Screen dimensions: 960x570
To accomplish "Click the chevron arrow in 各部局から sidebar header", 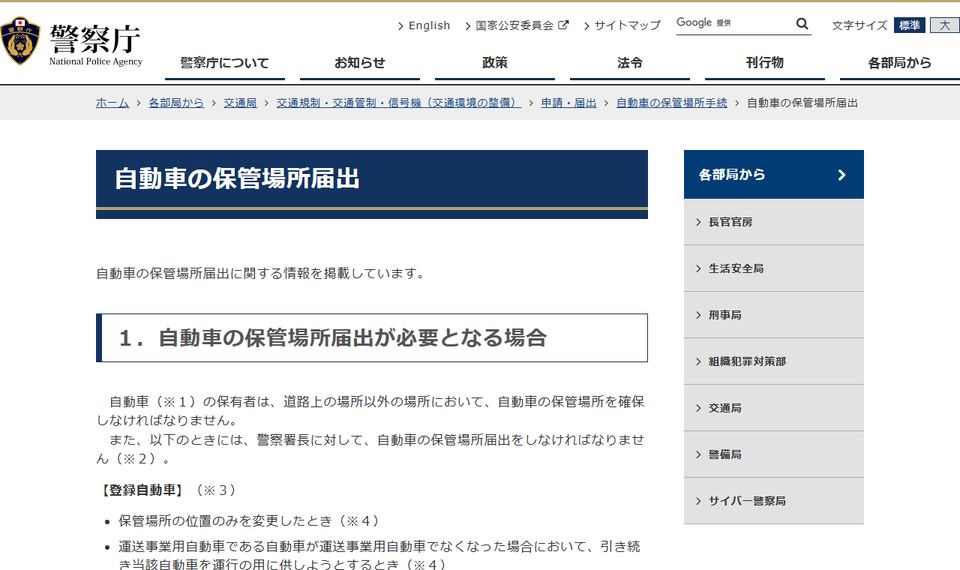I will click(x=842, y=175).
